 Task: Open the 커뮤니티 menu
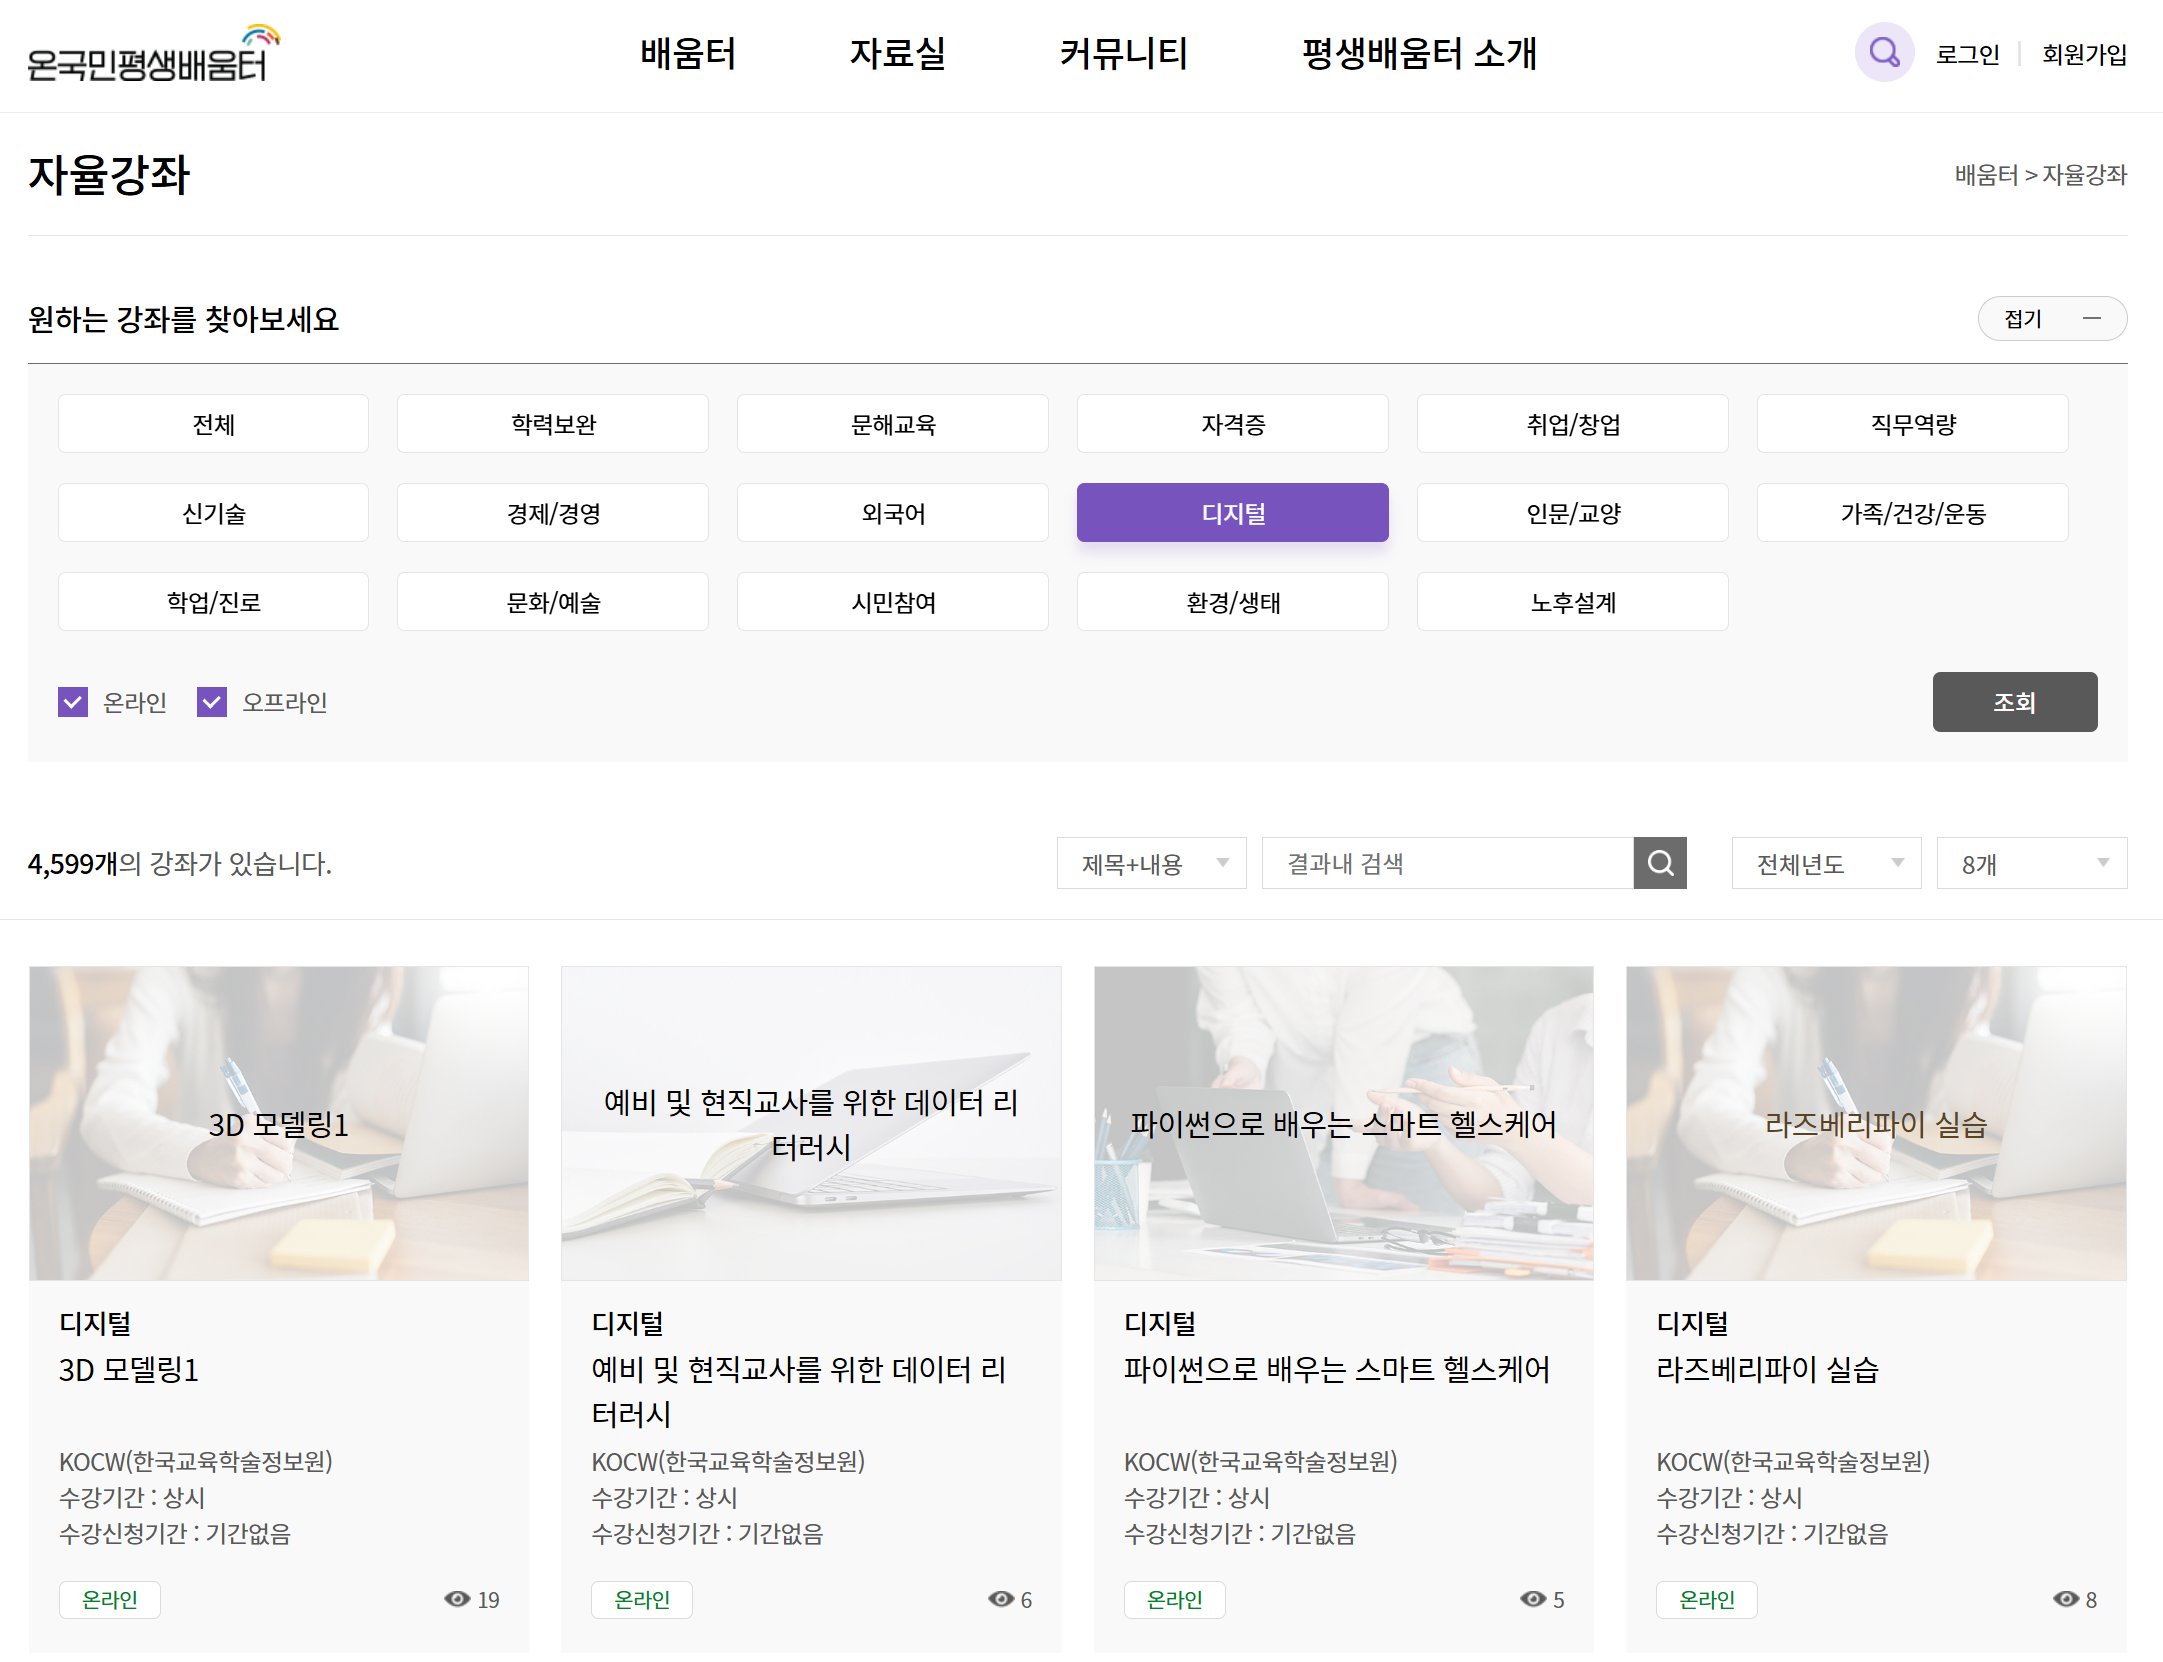(1123, 54)
